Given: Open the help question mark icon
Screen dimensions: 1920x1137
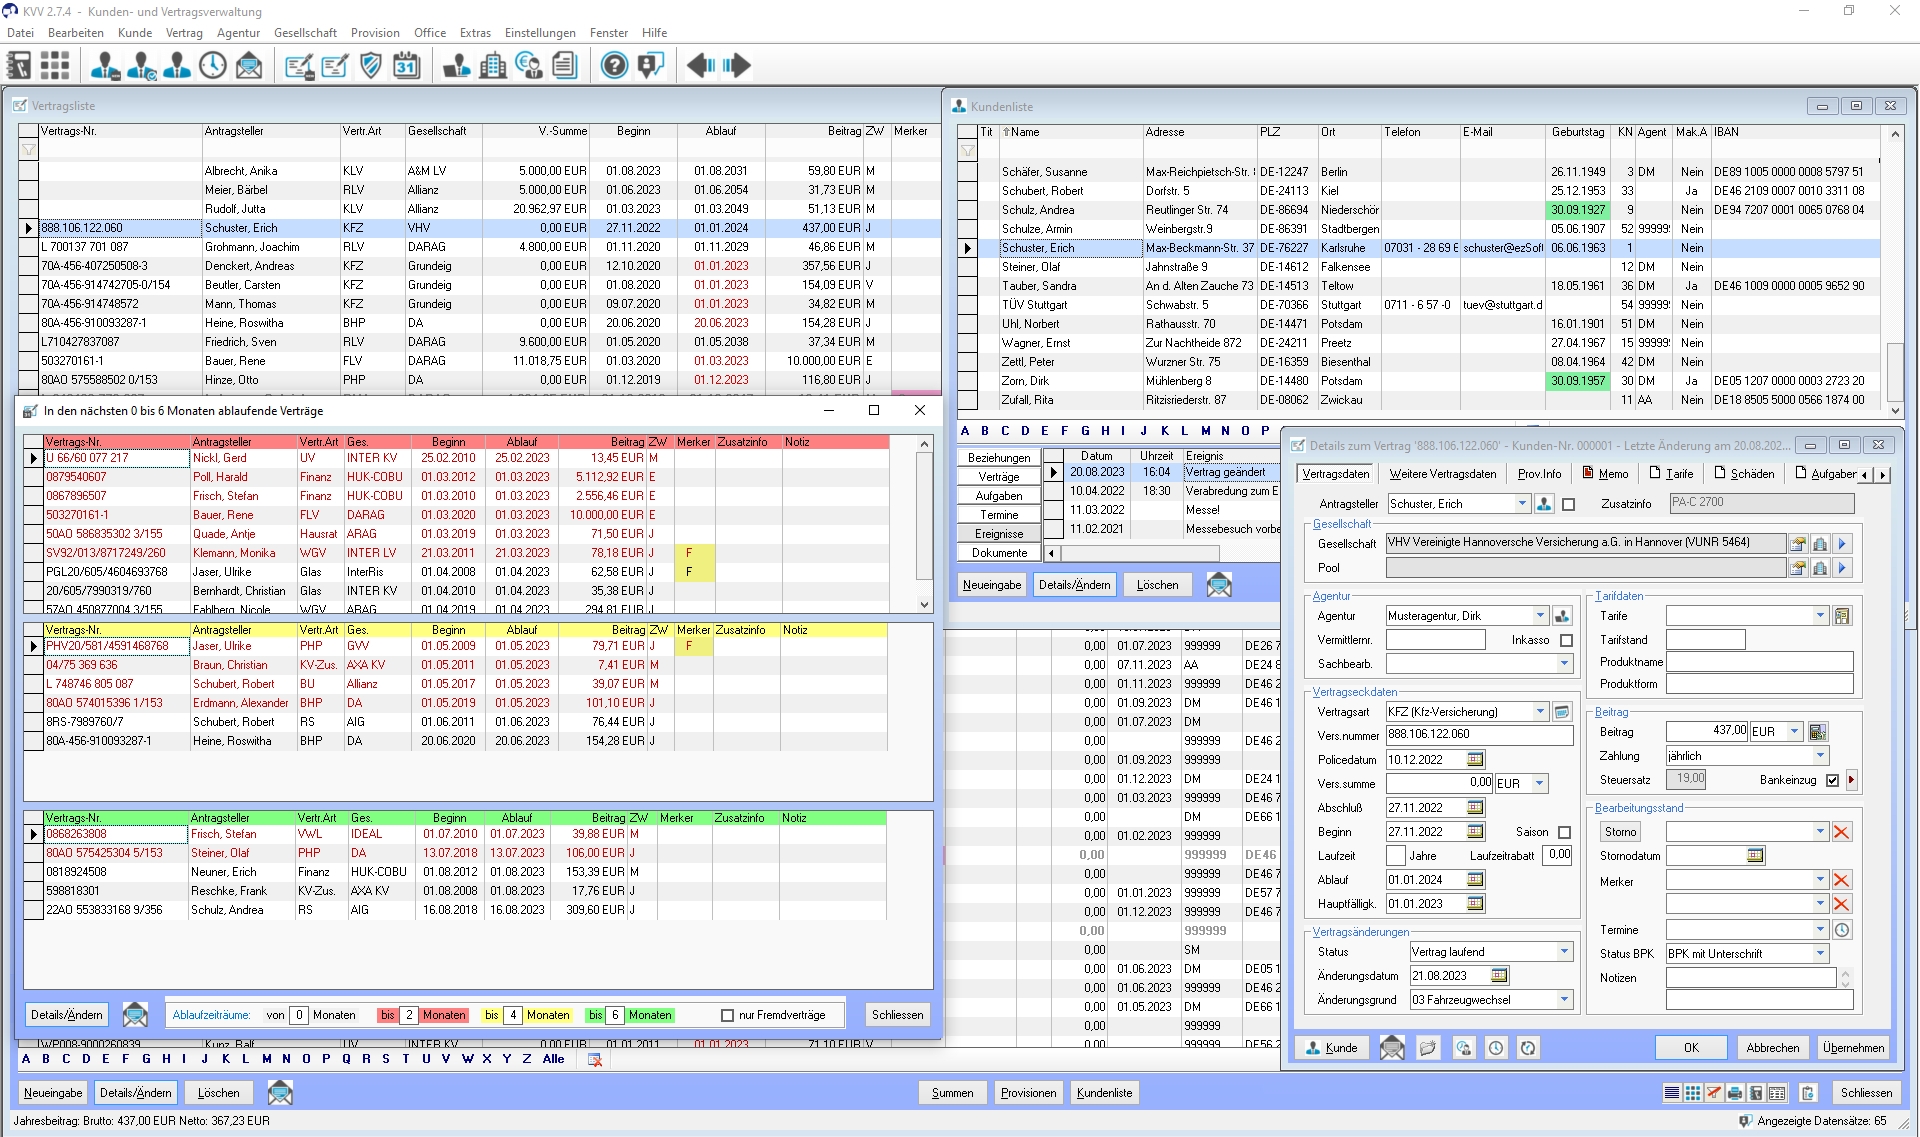Looking at the screenshot, I should click(614, 66).
